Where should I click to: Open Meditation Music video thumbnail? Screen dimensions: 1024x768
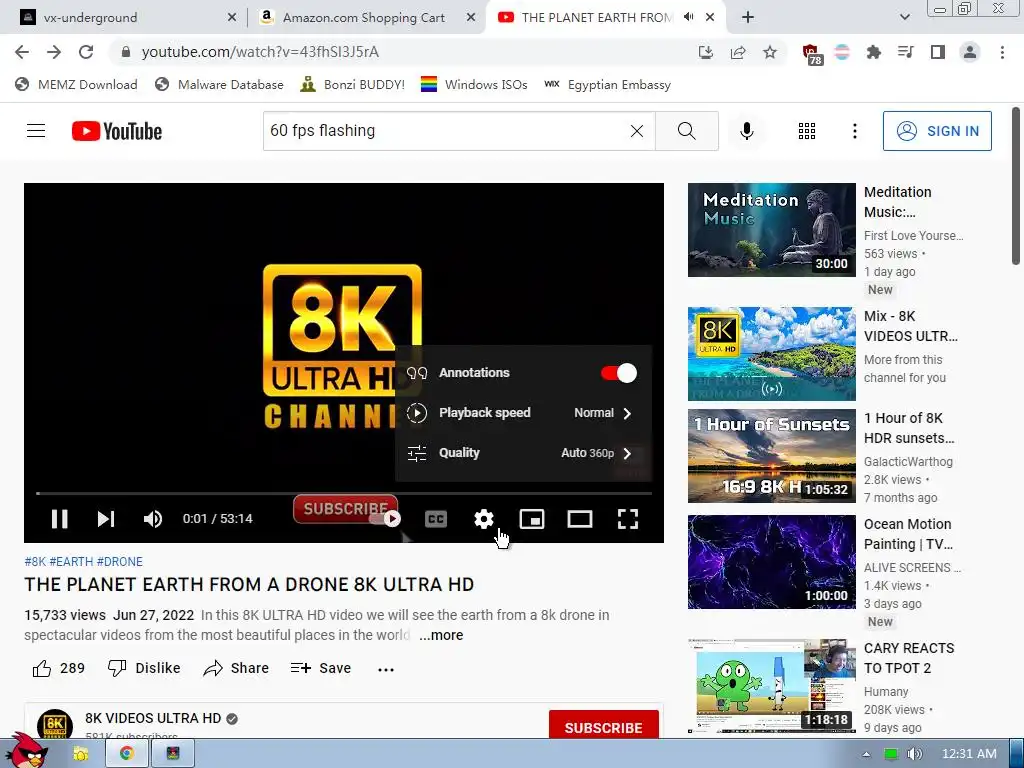pyautogui.click(x=771, y=230)
